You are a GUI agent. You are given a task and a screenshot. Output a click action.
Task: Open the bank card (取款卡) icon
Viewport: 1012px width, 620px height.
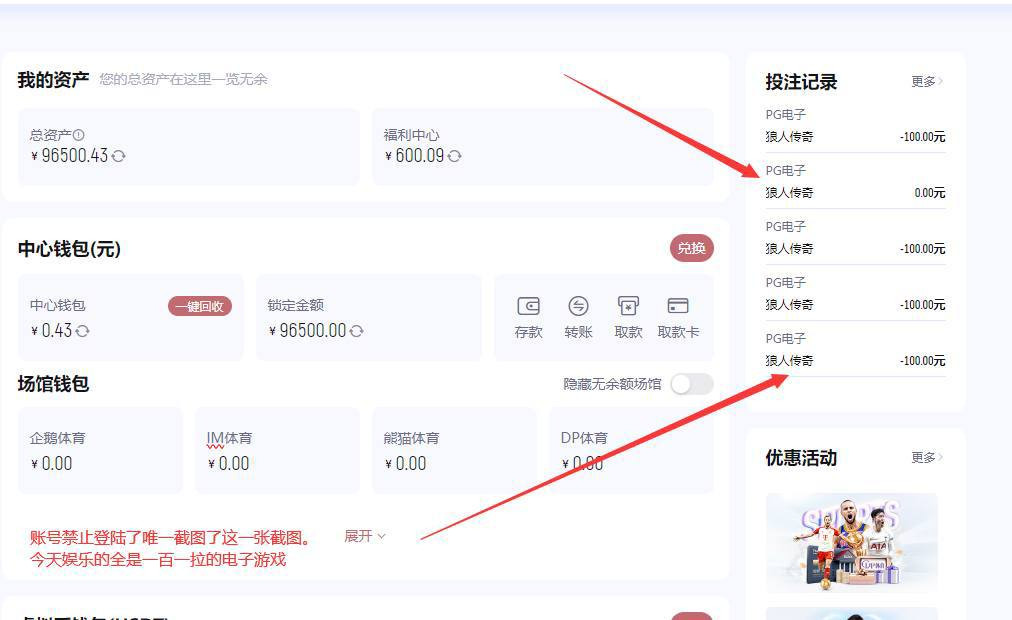tap(678, 307)
